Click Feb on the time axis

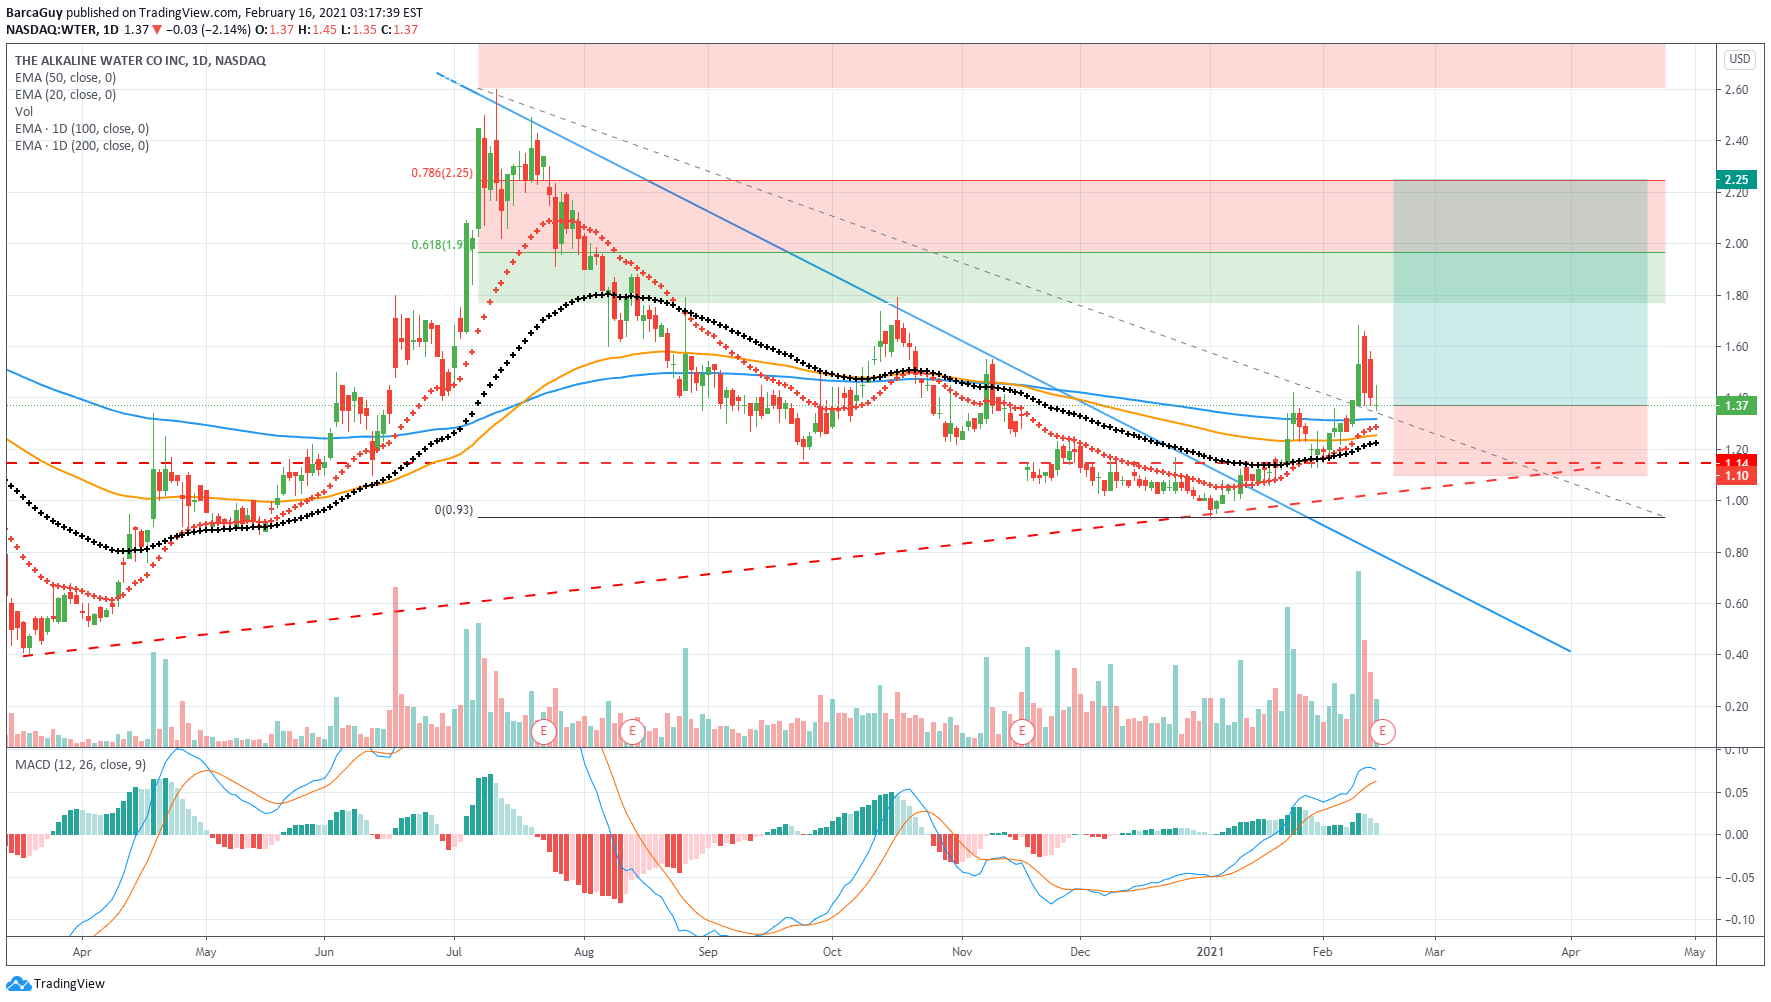[1322, 952]
